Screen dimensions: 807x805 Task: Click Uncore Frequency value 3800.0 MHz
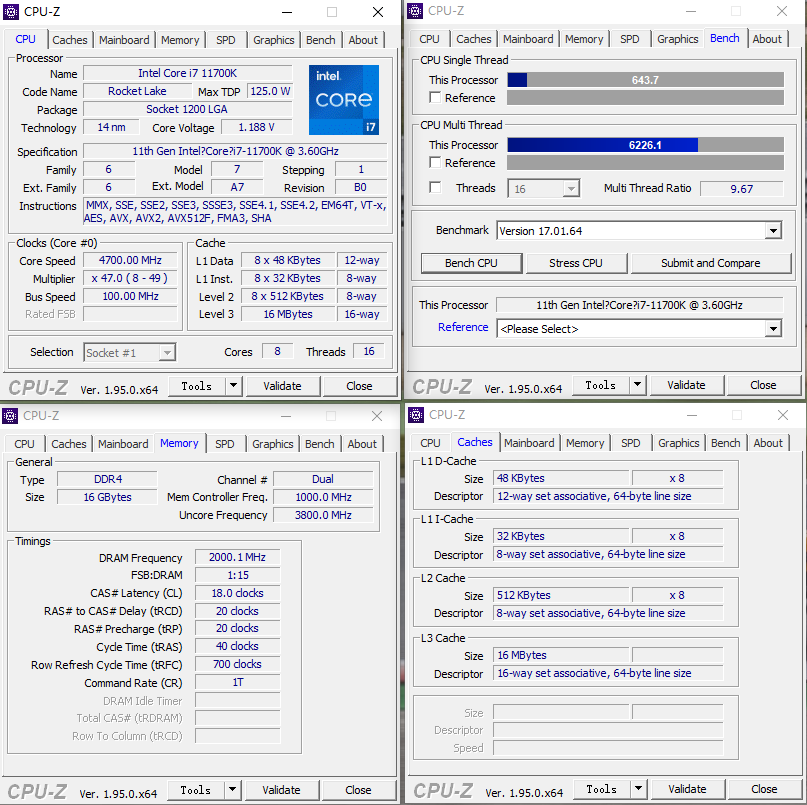(323, 515)
